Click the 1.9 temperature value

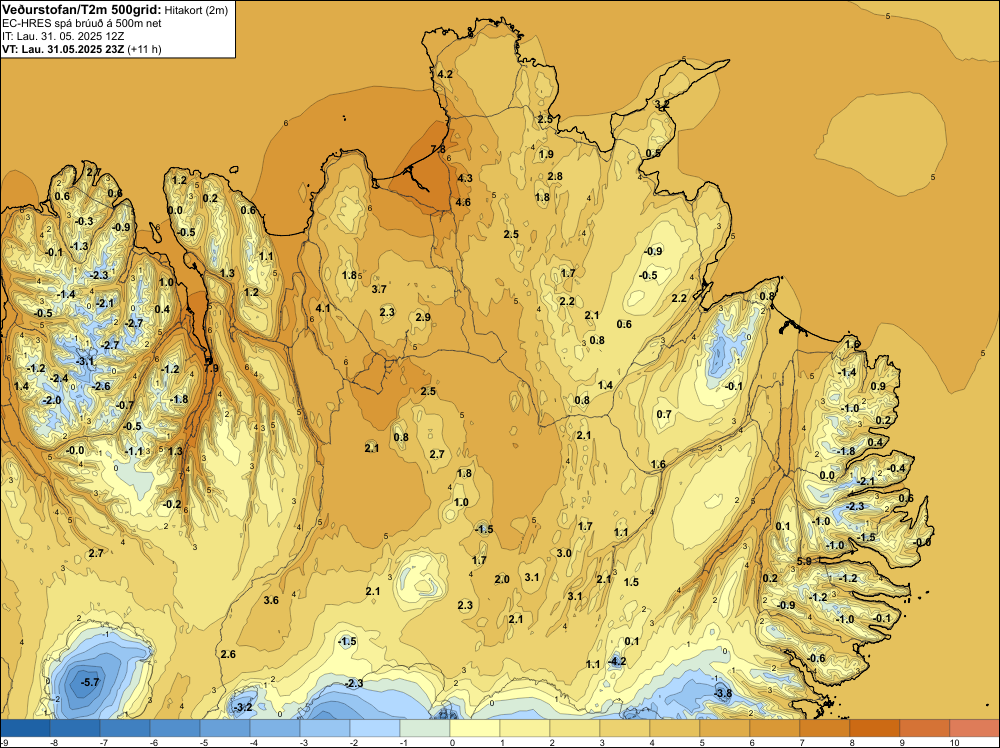click(x=546, y=154)
